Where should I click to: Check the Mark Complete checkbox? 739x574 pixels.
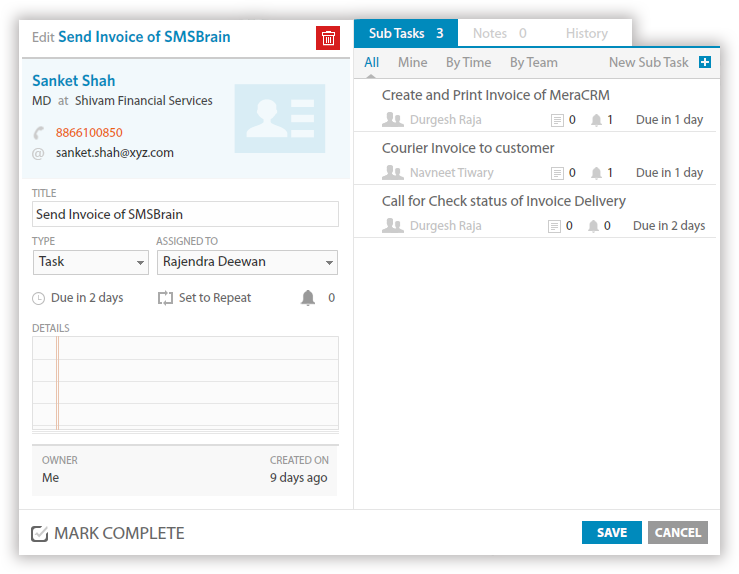[40, 533]
